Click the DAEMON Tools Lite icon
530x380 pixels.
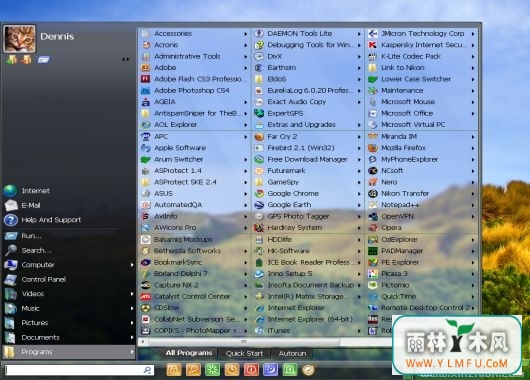tap(259, 33)
